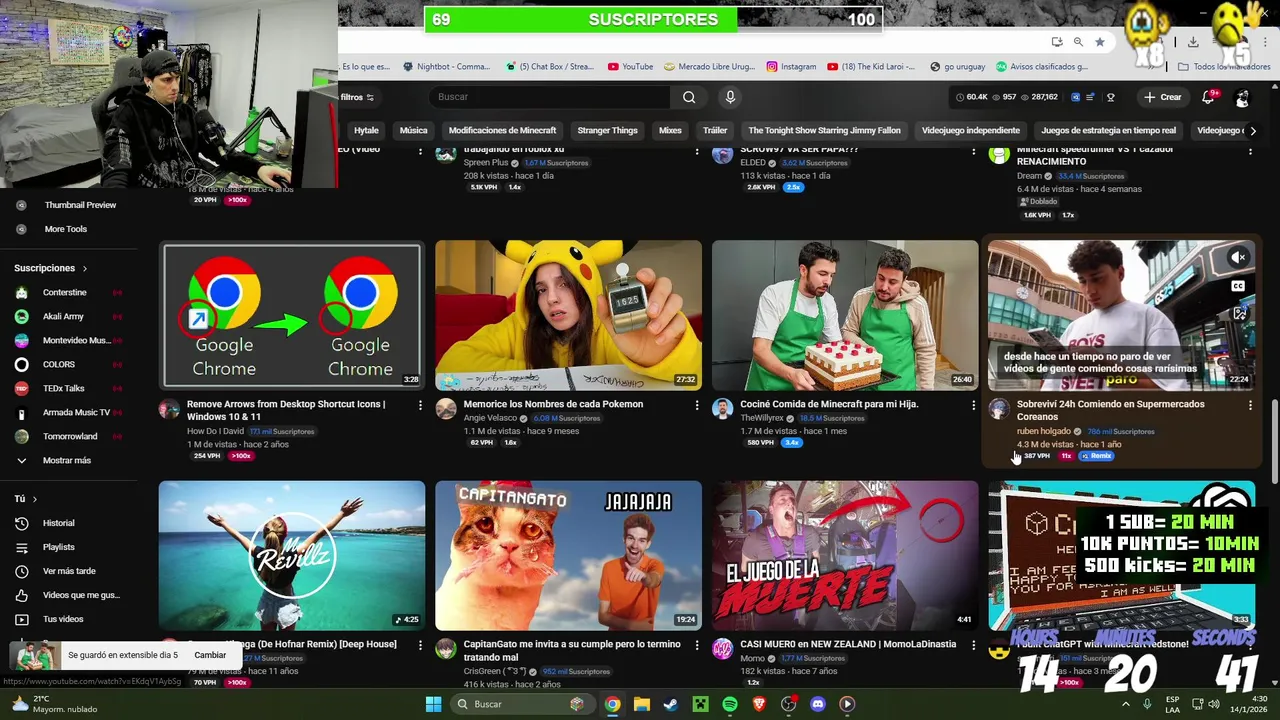Expand the Tú section chevron
Viewport: 1280px width, 720px height.
pyautogui.click(x=35, y=499)
